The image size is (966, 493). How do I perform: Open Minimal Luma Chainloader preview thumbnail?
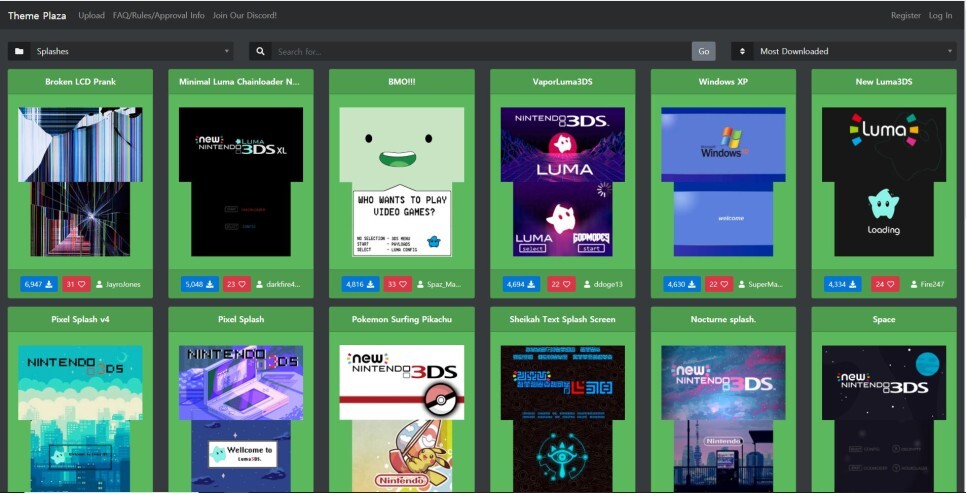pos(241,182)
